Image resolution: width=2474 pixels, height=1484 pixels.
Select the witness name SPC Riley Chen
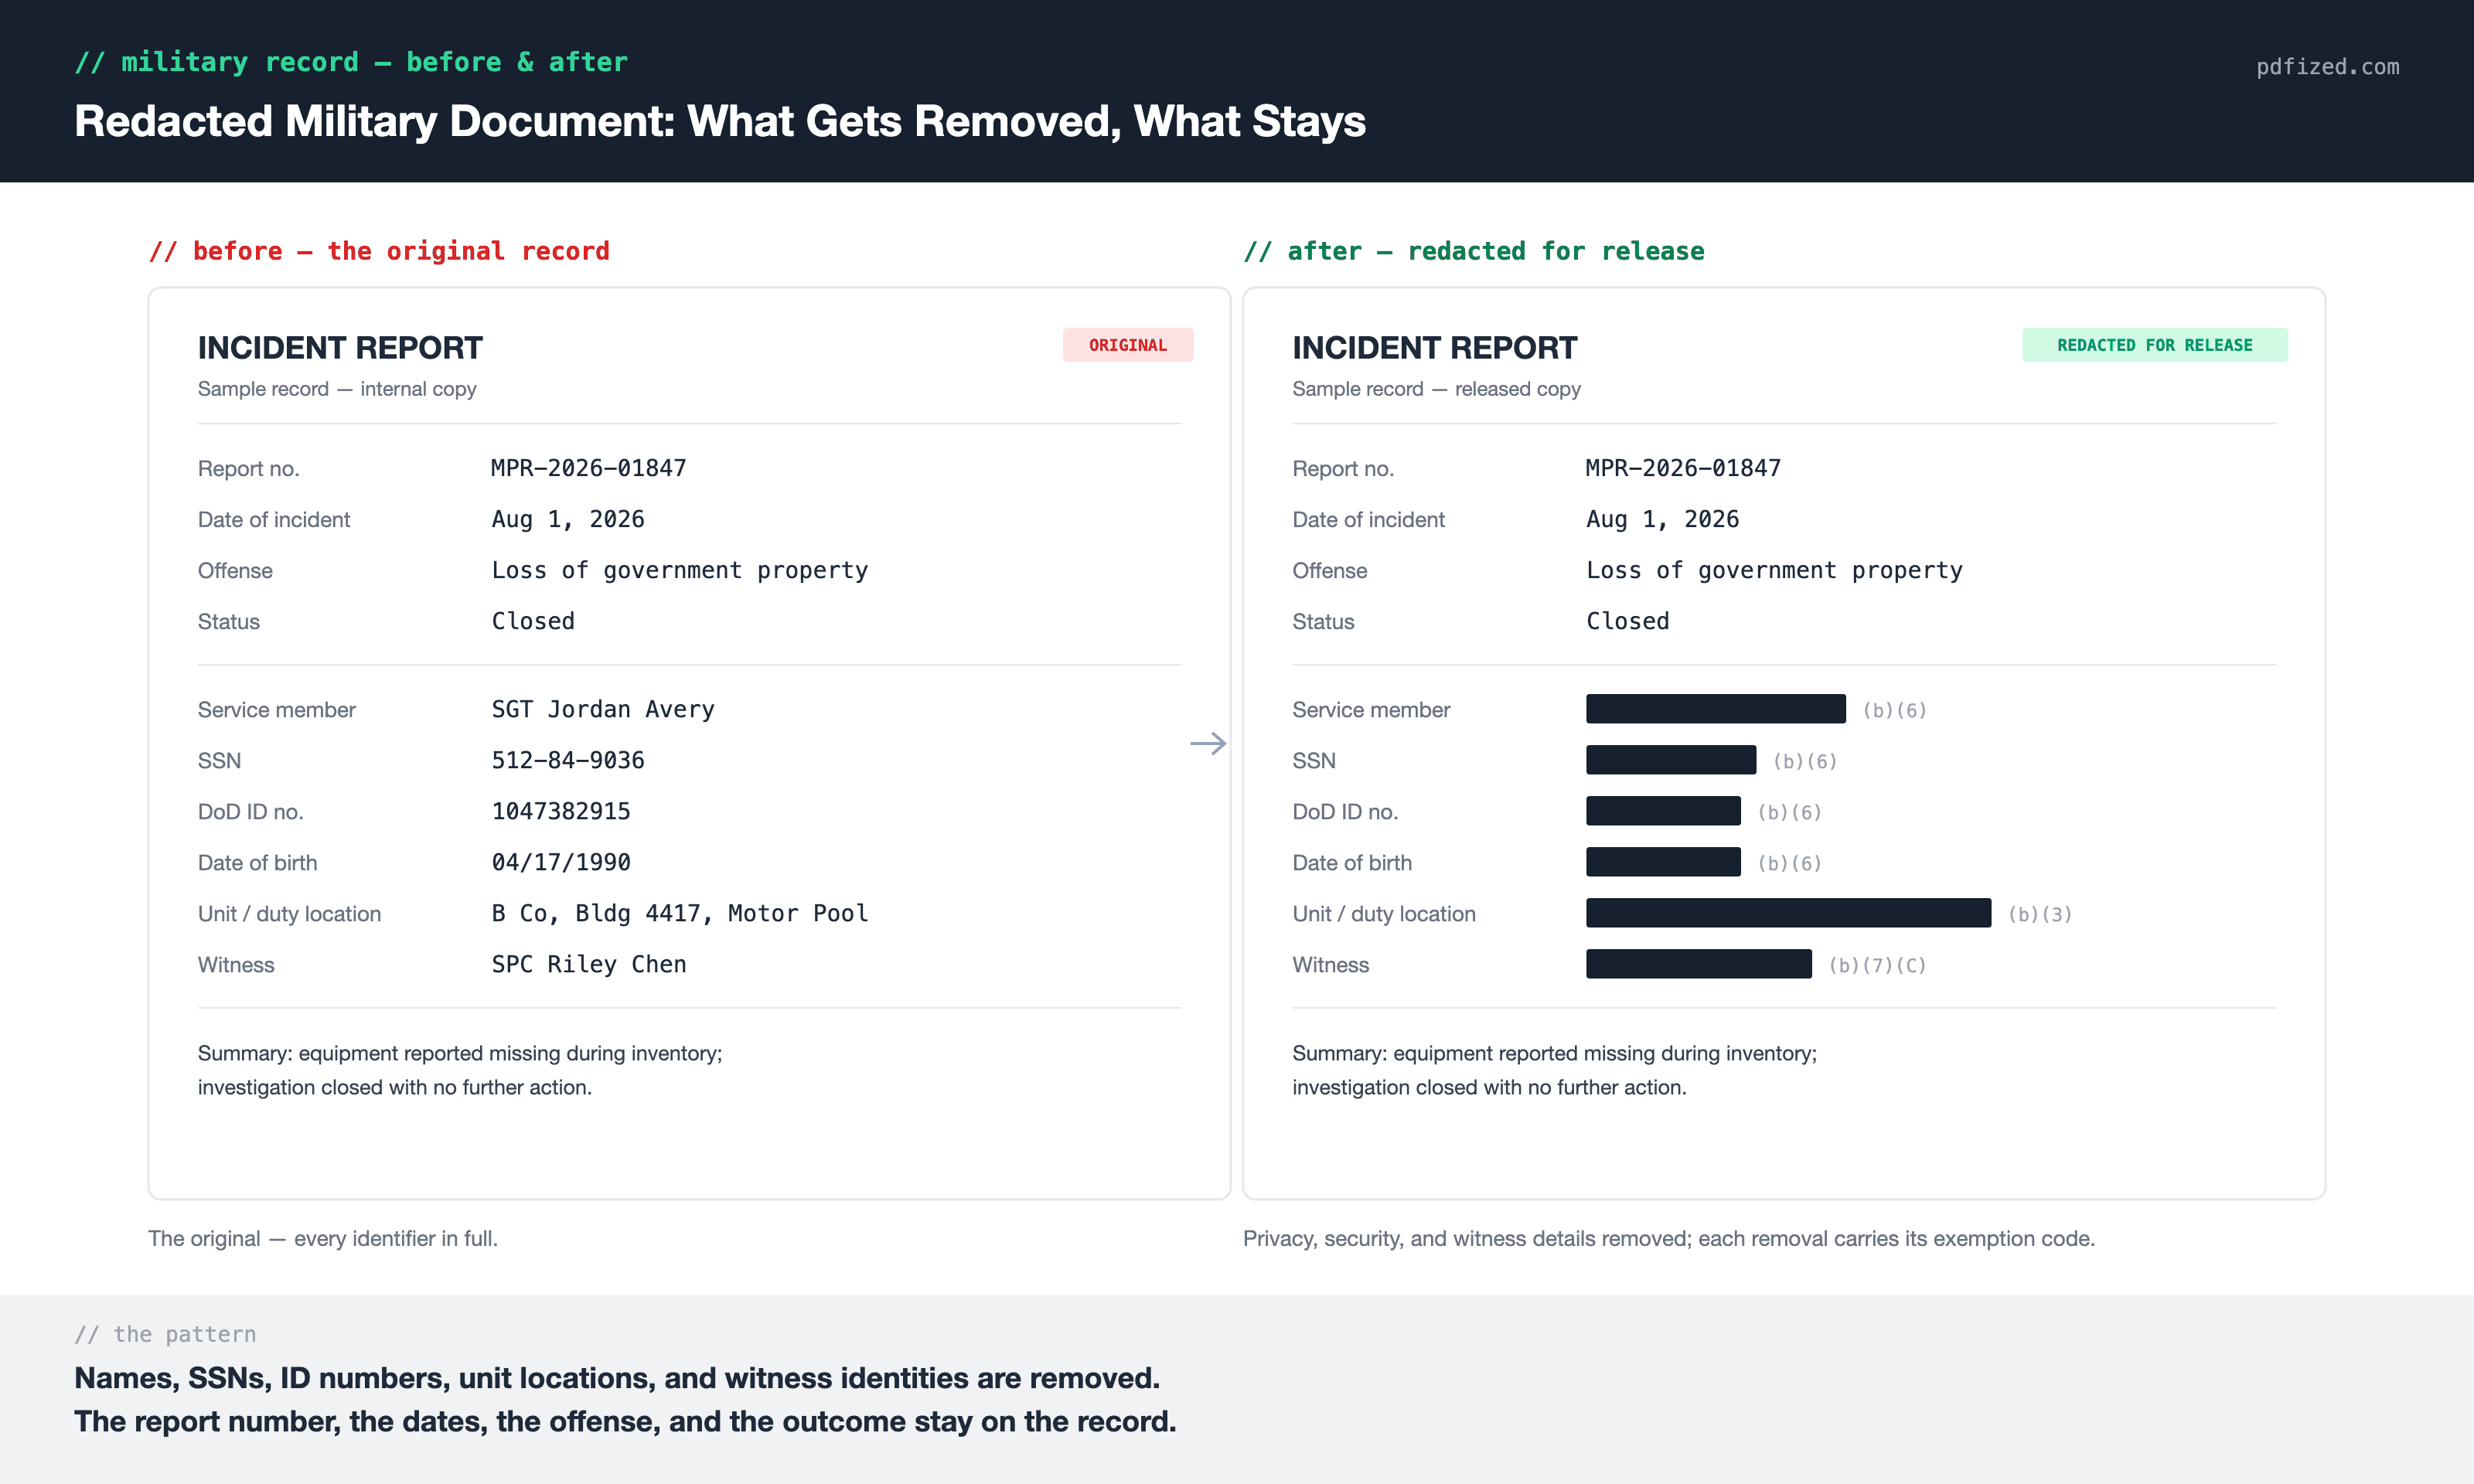(589, 964)
